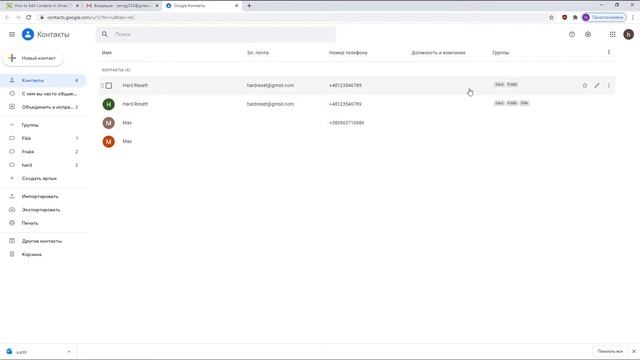Click email of first Hard Resett row
This screenshot has width=640, height=360.
pos(270,85)
